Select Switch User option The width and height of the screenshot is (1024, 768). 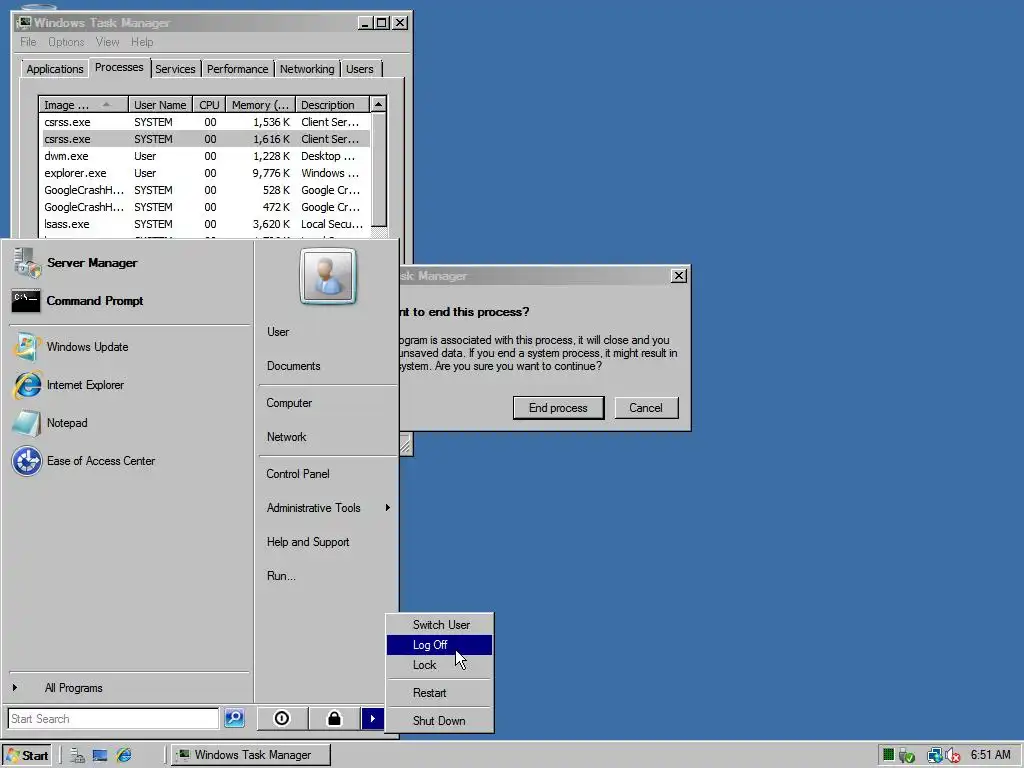point(441,625)
